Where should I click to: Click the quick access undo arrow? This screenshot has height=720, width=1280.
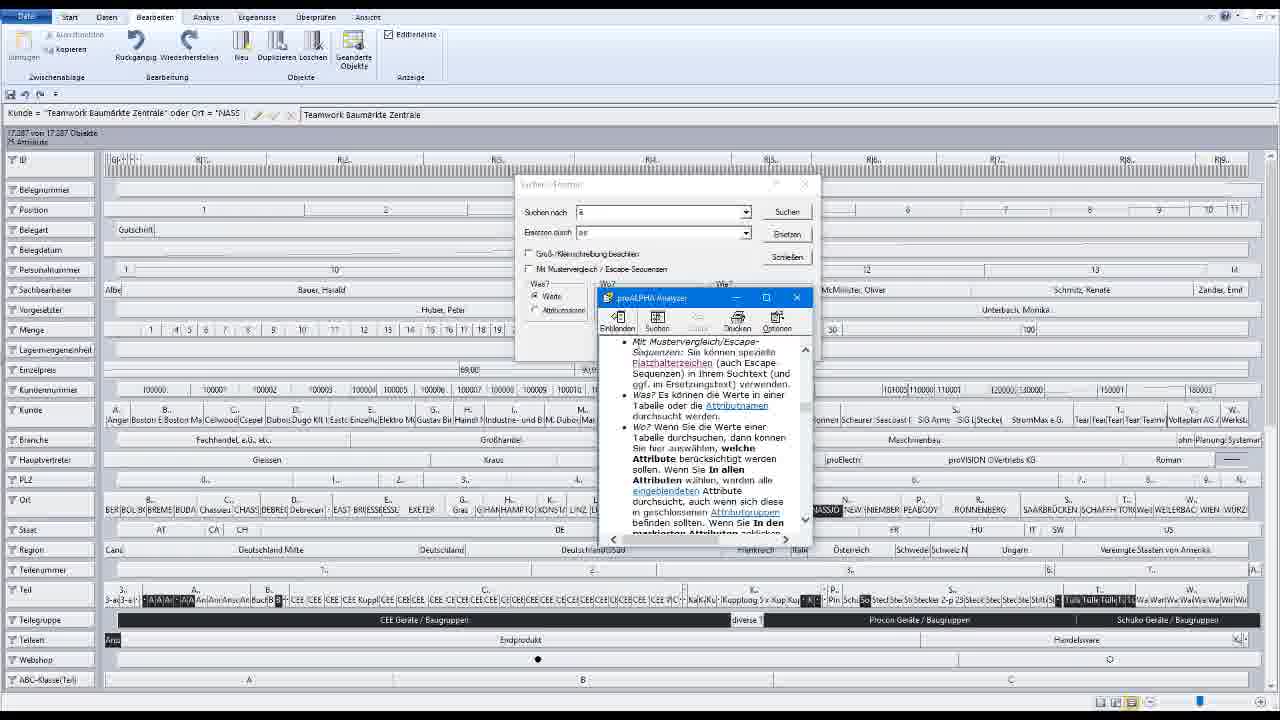pos(25,94)
